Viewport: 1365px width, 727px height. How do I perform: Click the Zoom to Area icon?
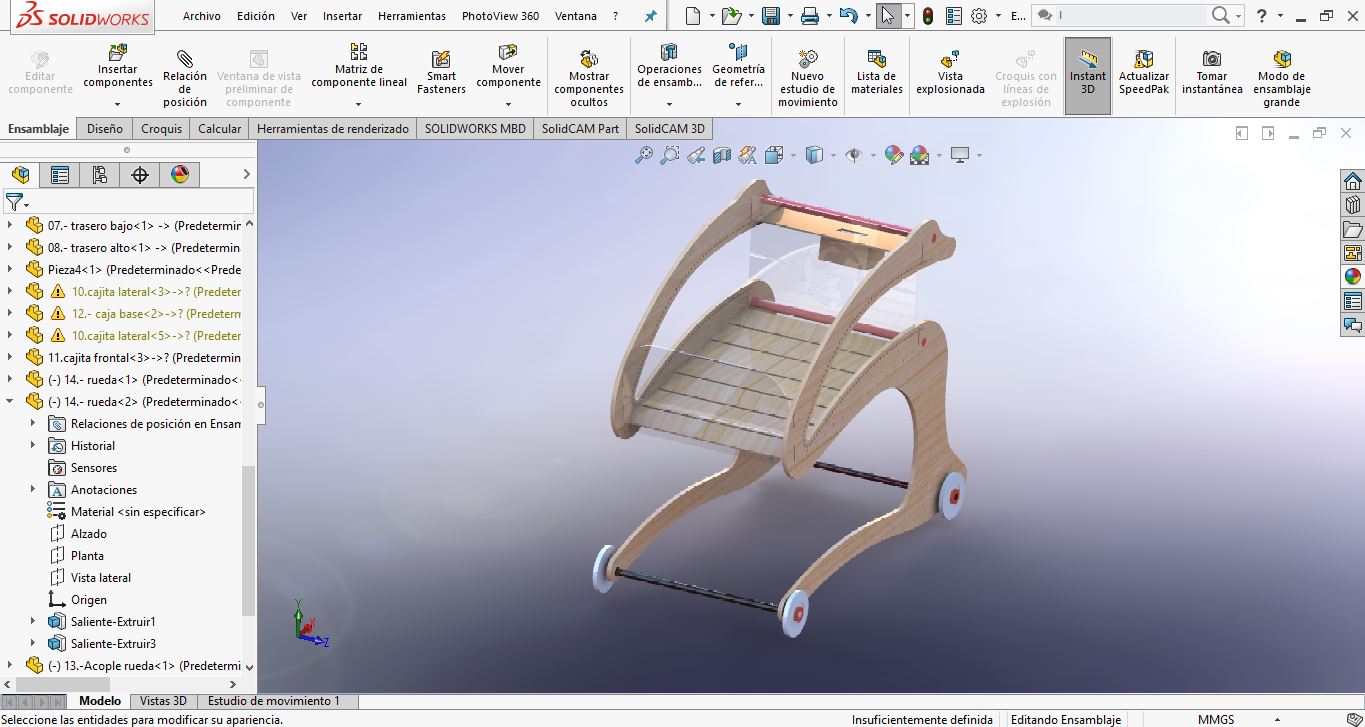coord(670,155)
